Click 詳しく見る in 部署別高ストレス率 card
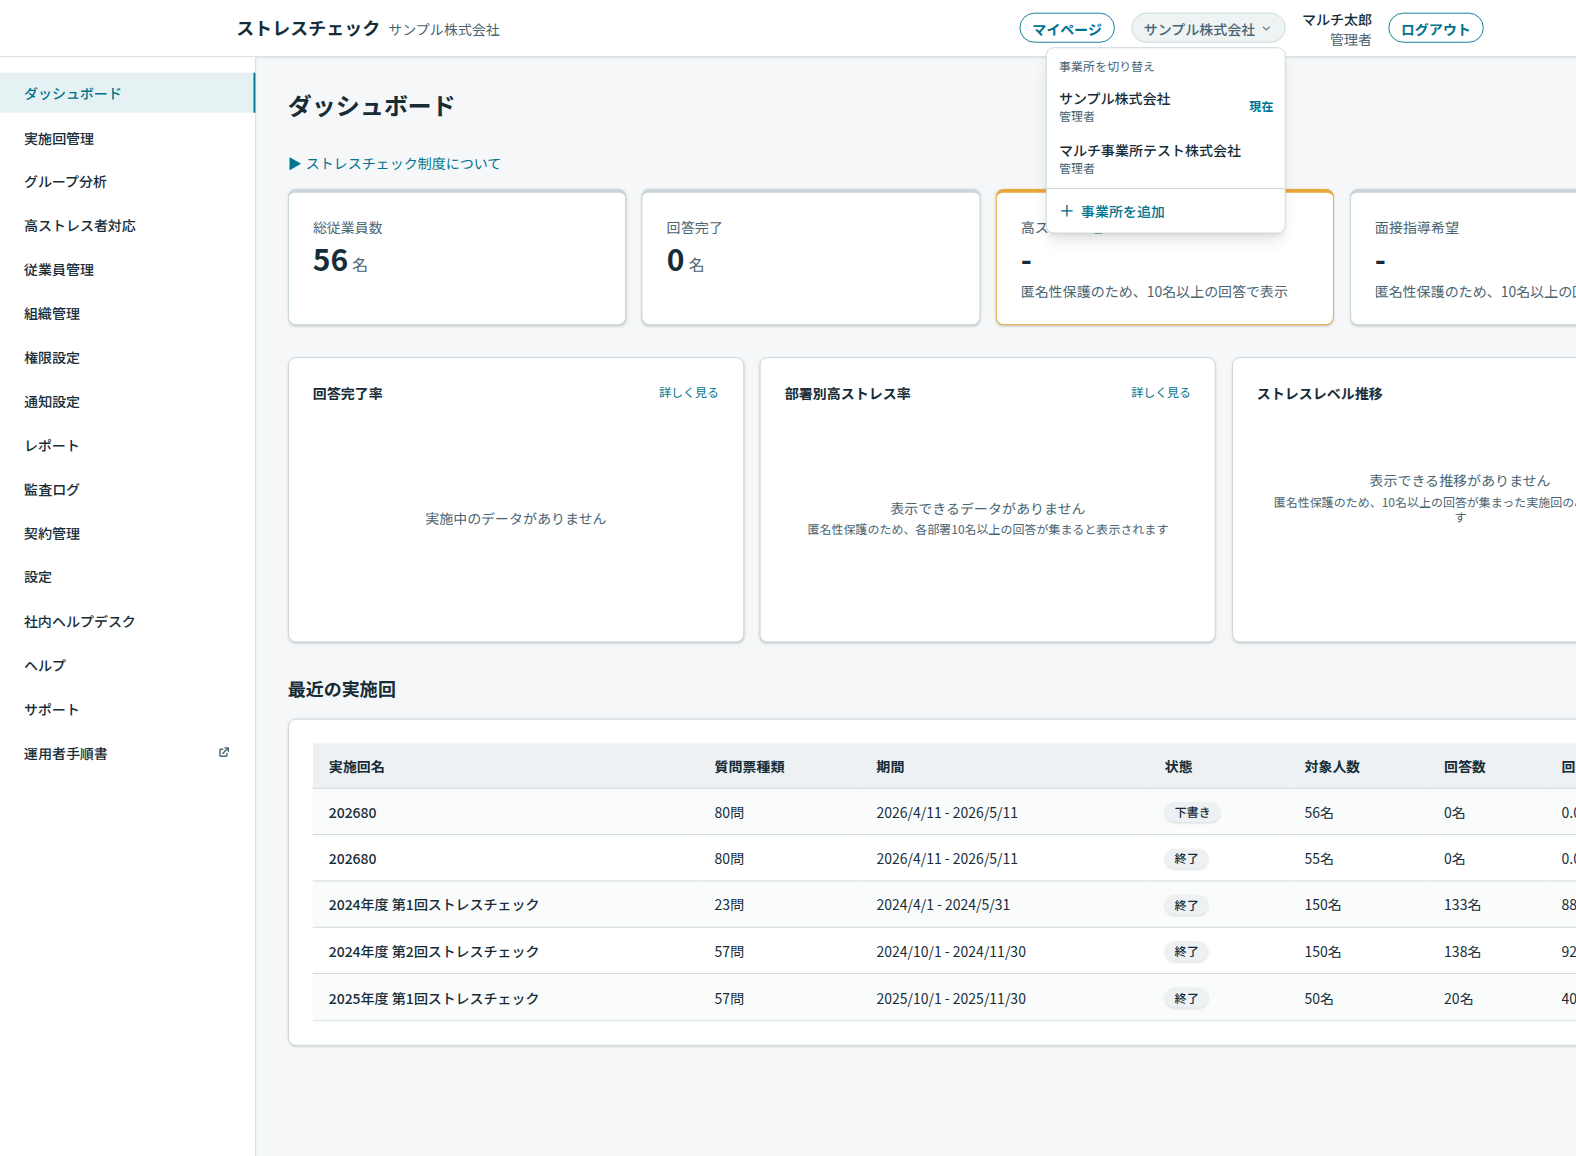The height and width of the screenshot is (1156, 1576). 1160,393
